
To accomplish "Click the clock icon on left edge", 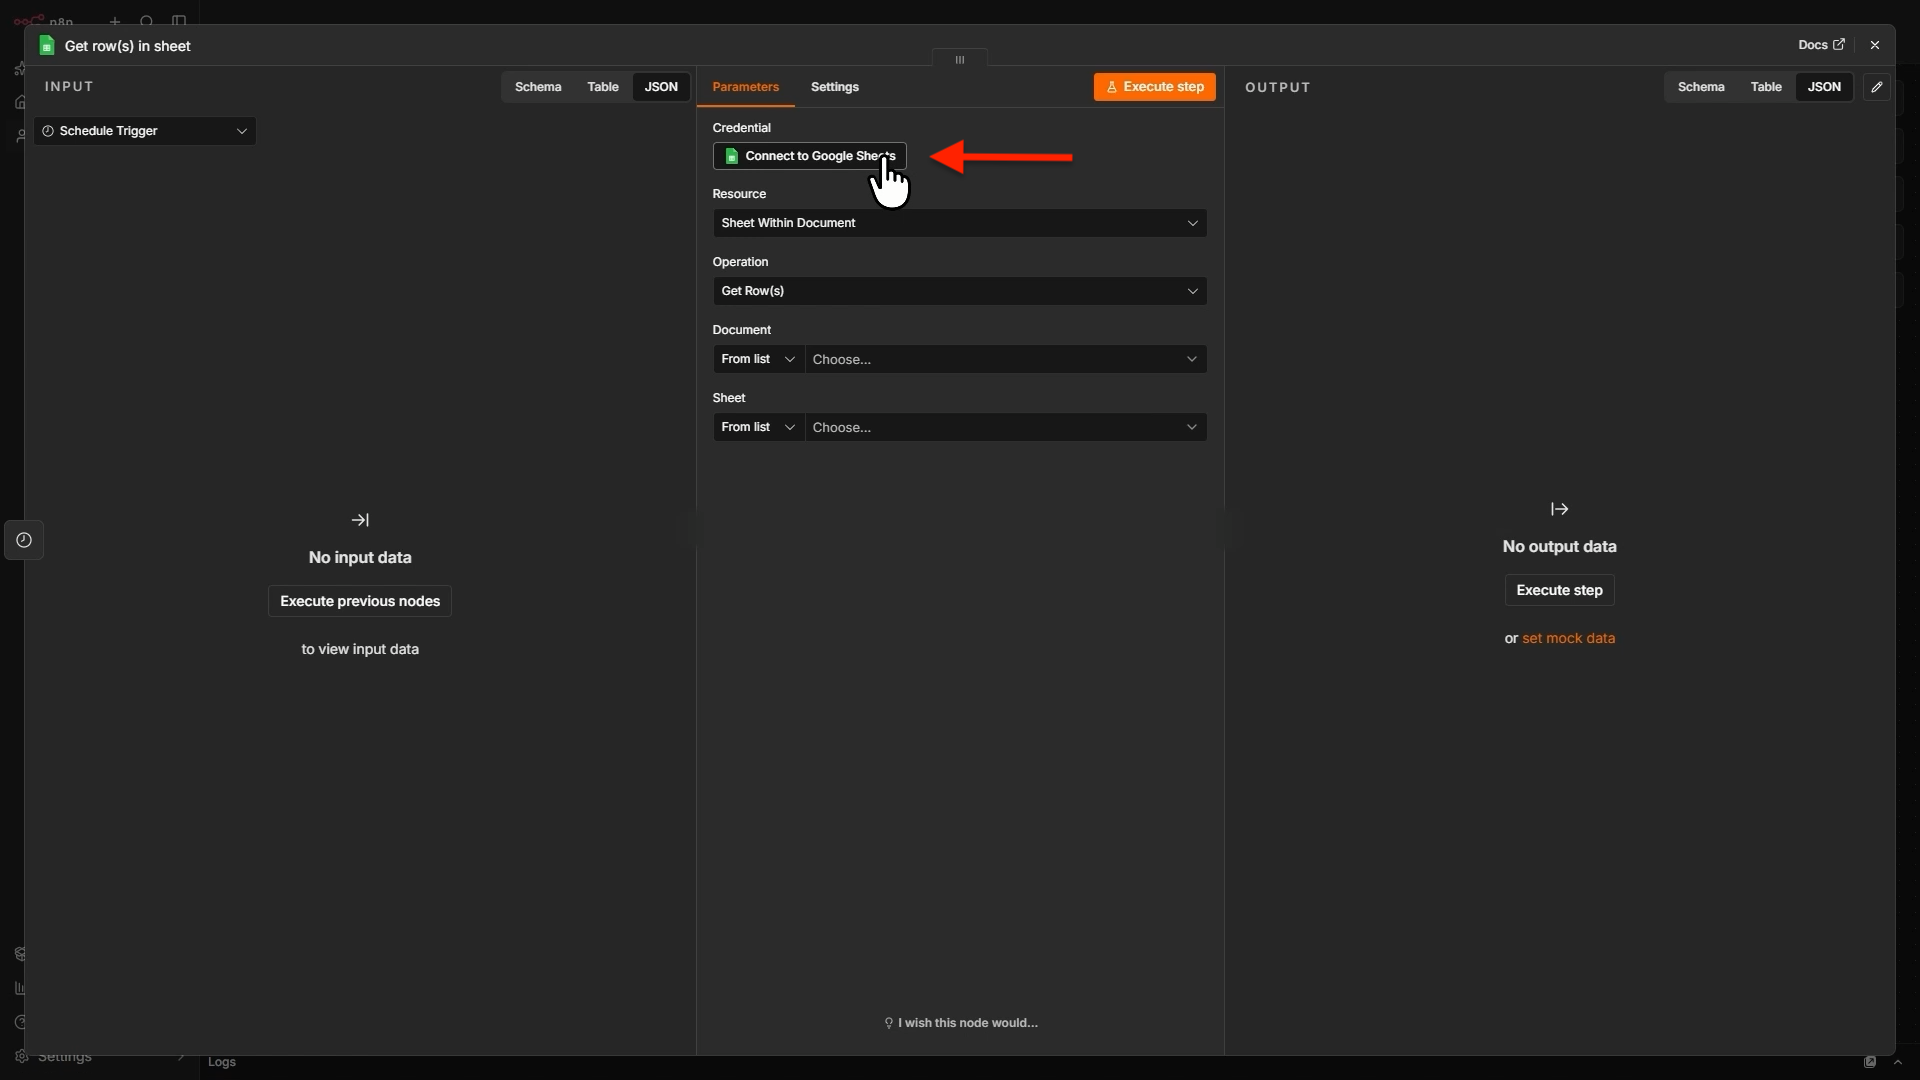I will (24, 540).
